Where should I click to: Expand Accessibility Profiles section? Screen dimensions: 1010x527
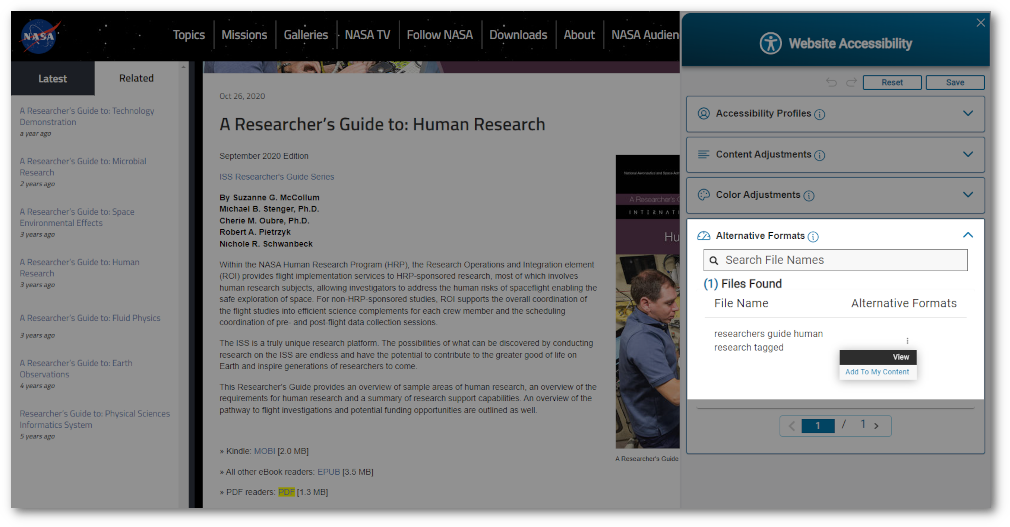pos(967,113)
